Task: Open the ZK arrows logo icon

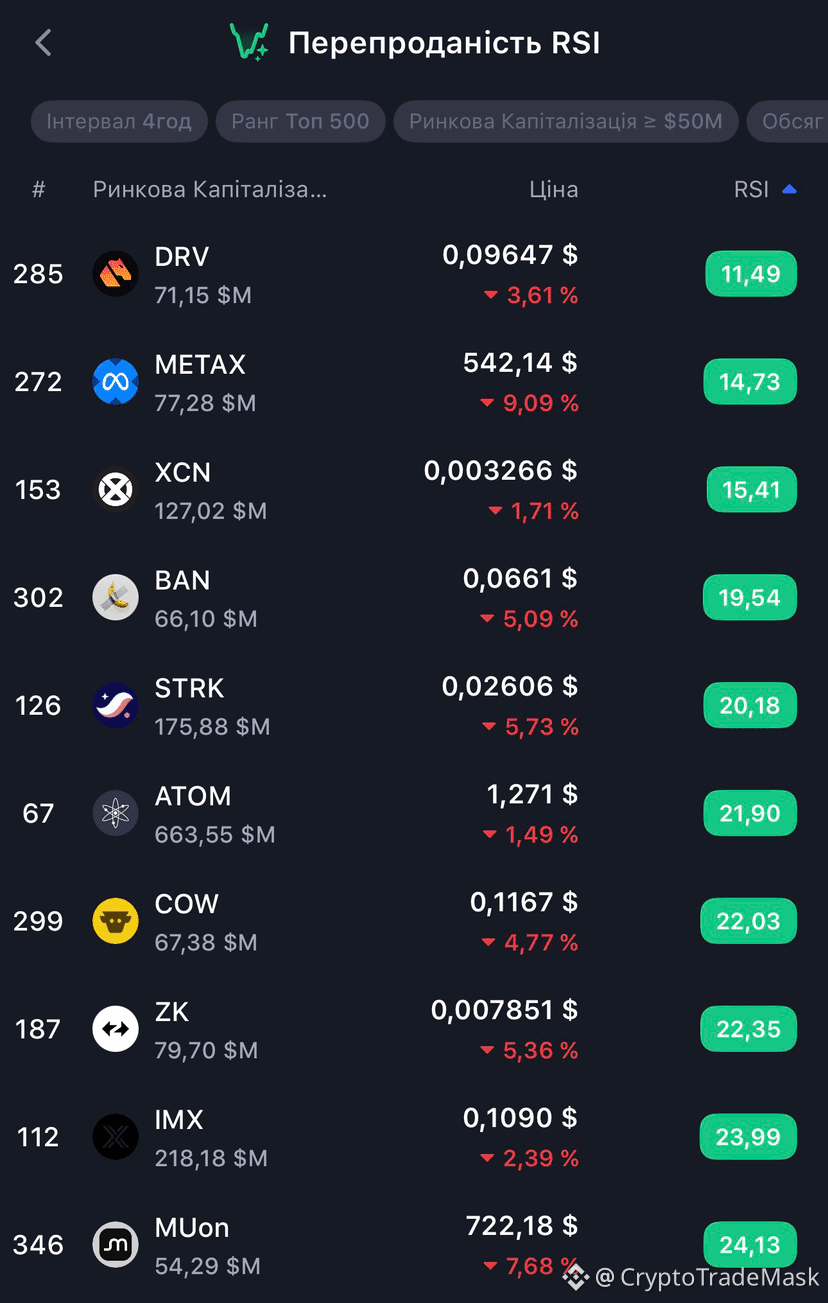Action: [116, 1029]
